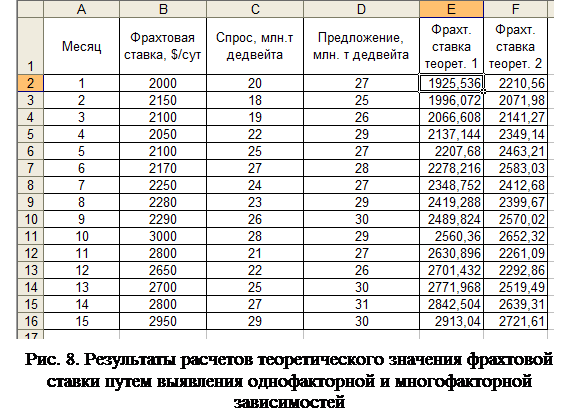Click cell containing 2570,02
The height and width of the screenshot is (419, 580).
click(515, 219)
